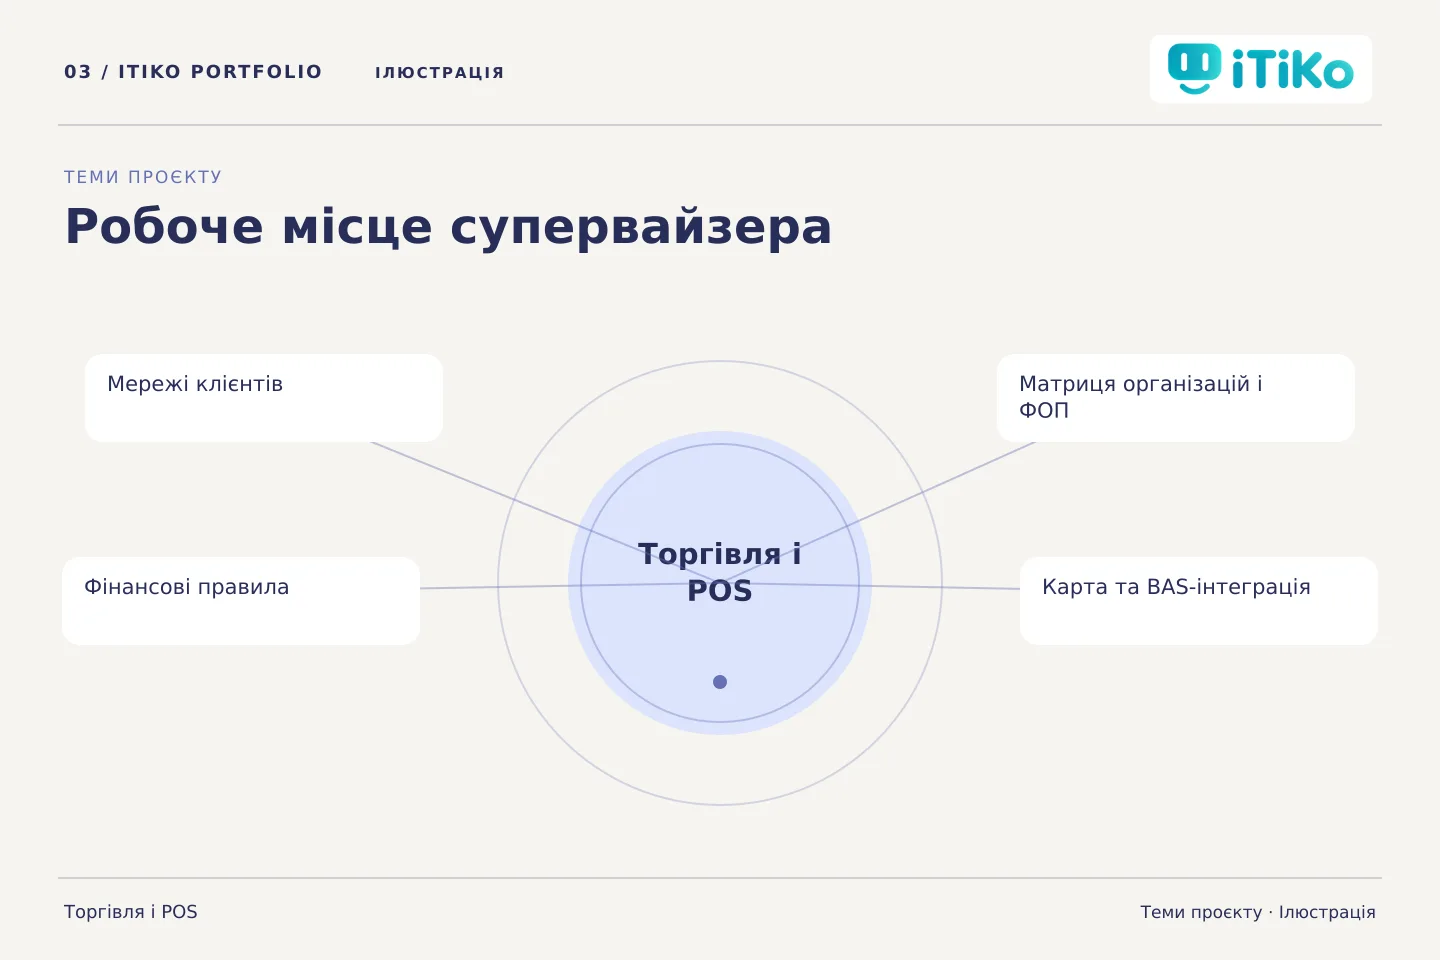Select the 'Матриця організацій і ФОП' card
1440x960 pixels.
point(1176,398)
